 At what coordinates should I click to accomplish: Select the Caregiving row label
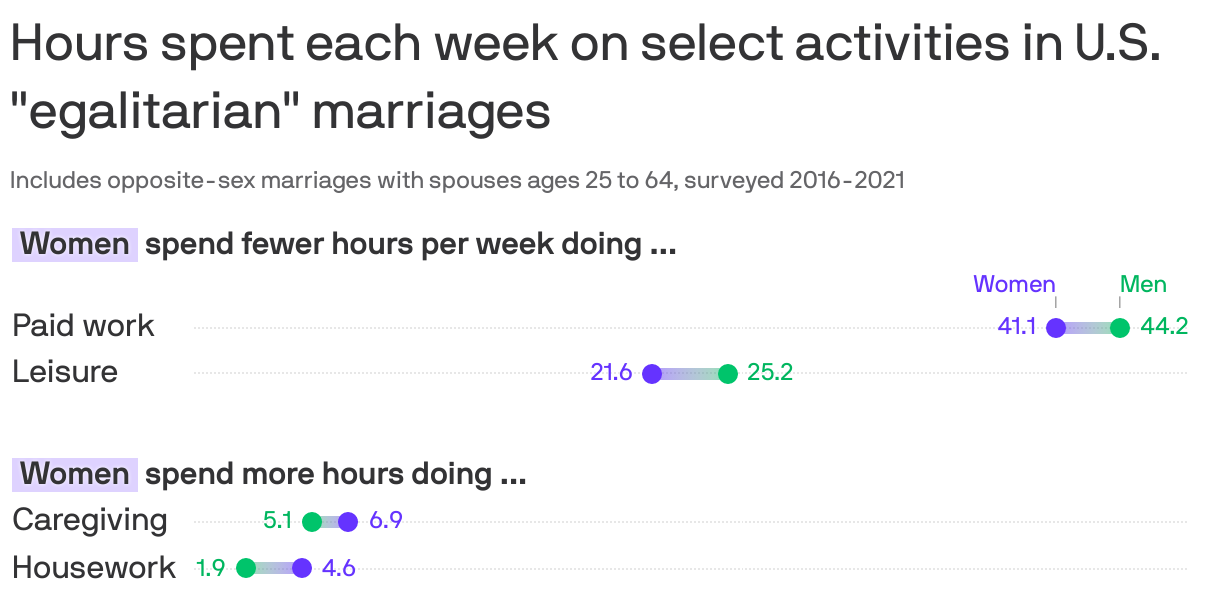point(90,520)
